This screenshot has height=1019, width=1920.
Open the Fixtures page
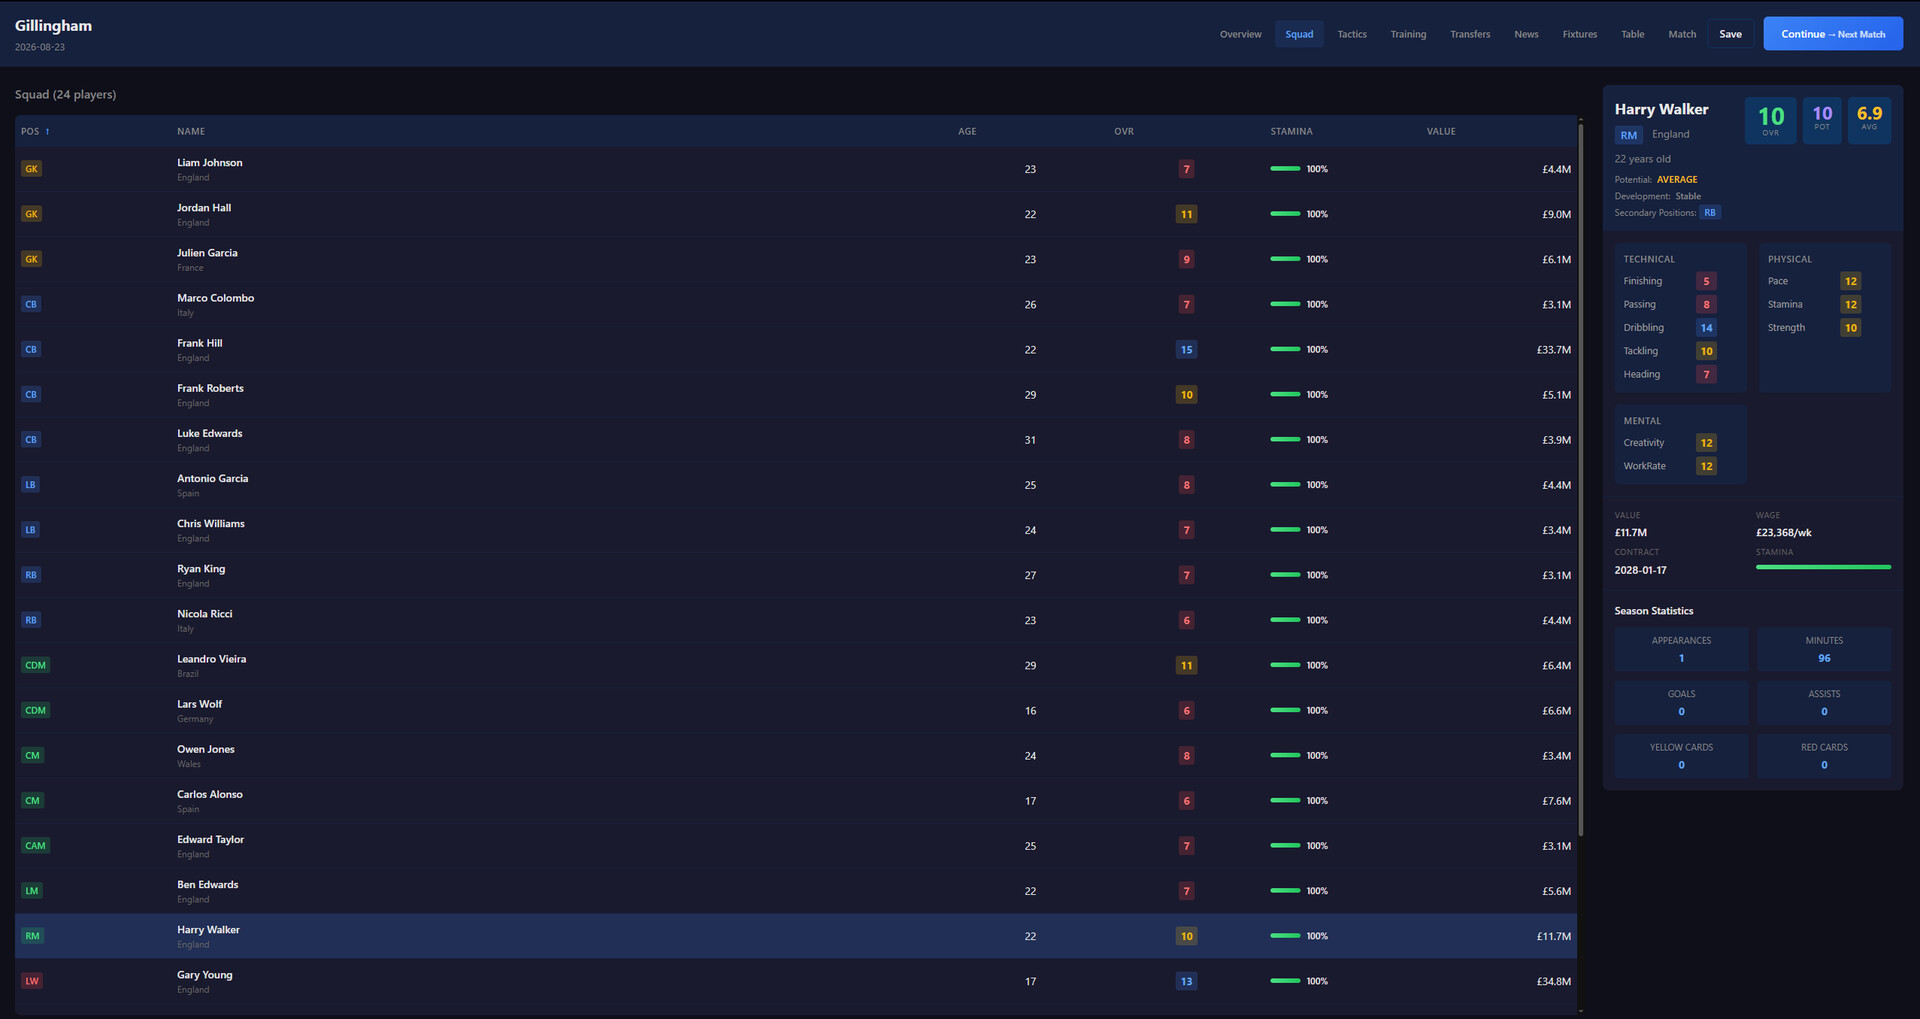(x=1580, y=33)
